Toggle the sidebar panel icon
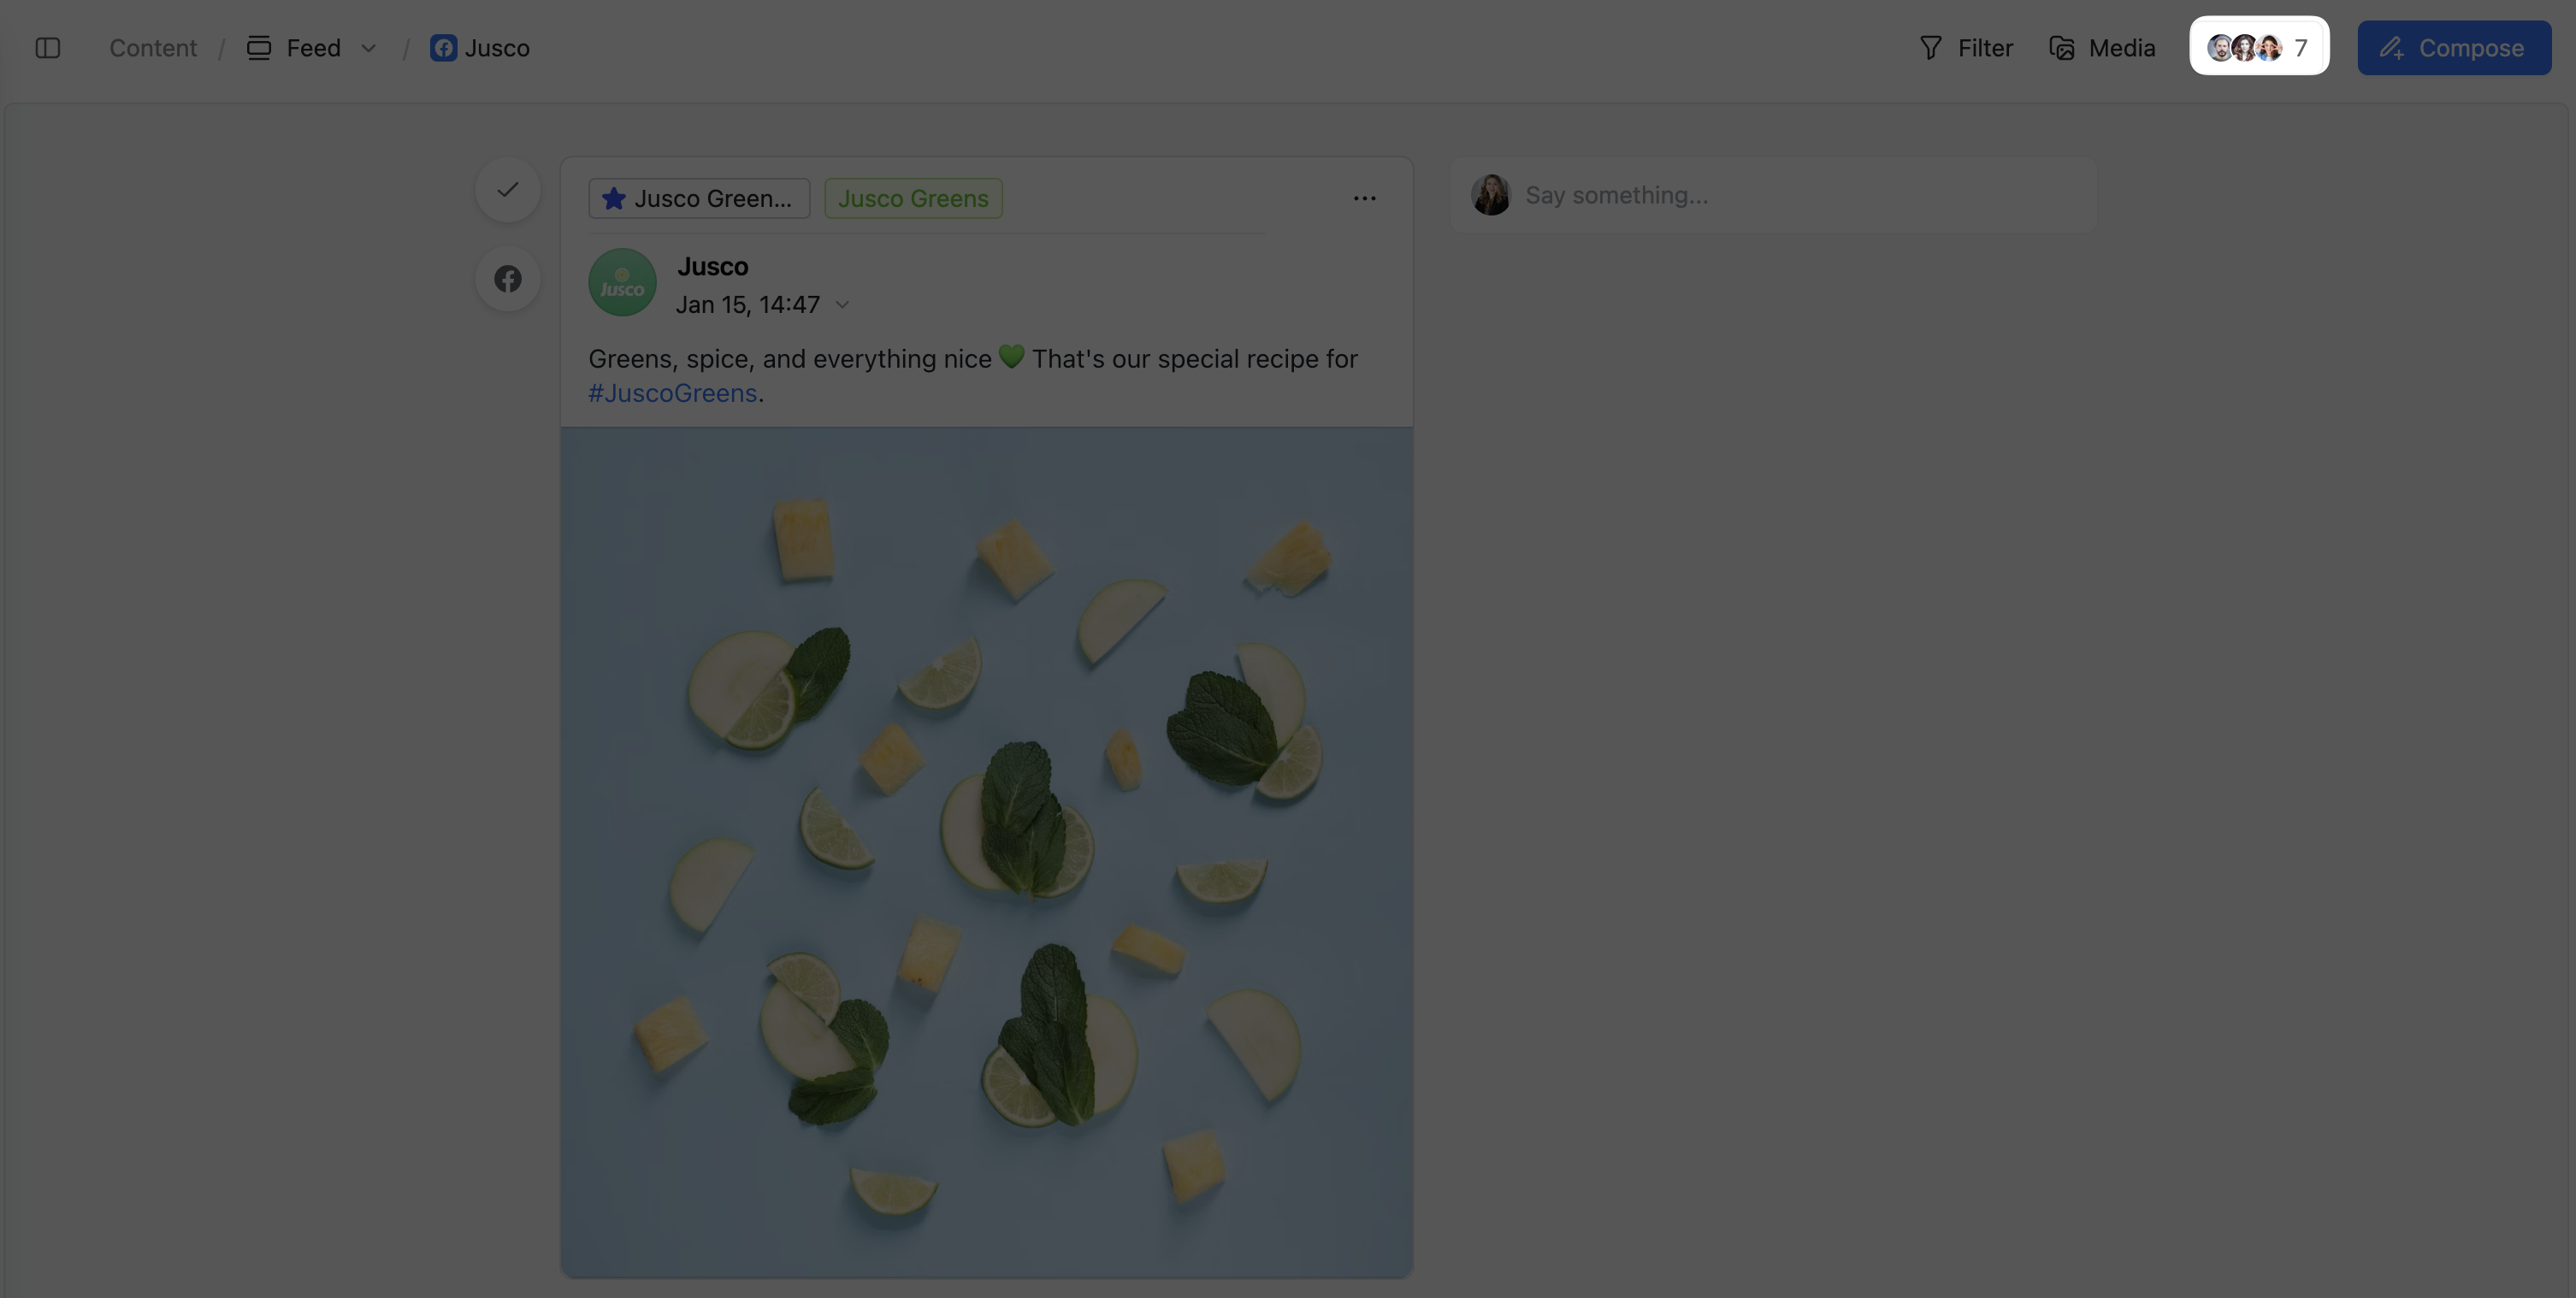Viewport: 2576px width, 1298px height. click(48, 48)
